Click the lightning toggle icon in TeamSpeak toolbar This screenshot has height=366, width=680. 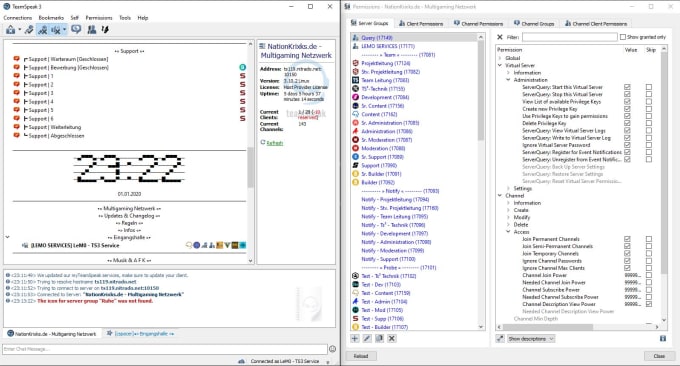point(105,29)
